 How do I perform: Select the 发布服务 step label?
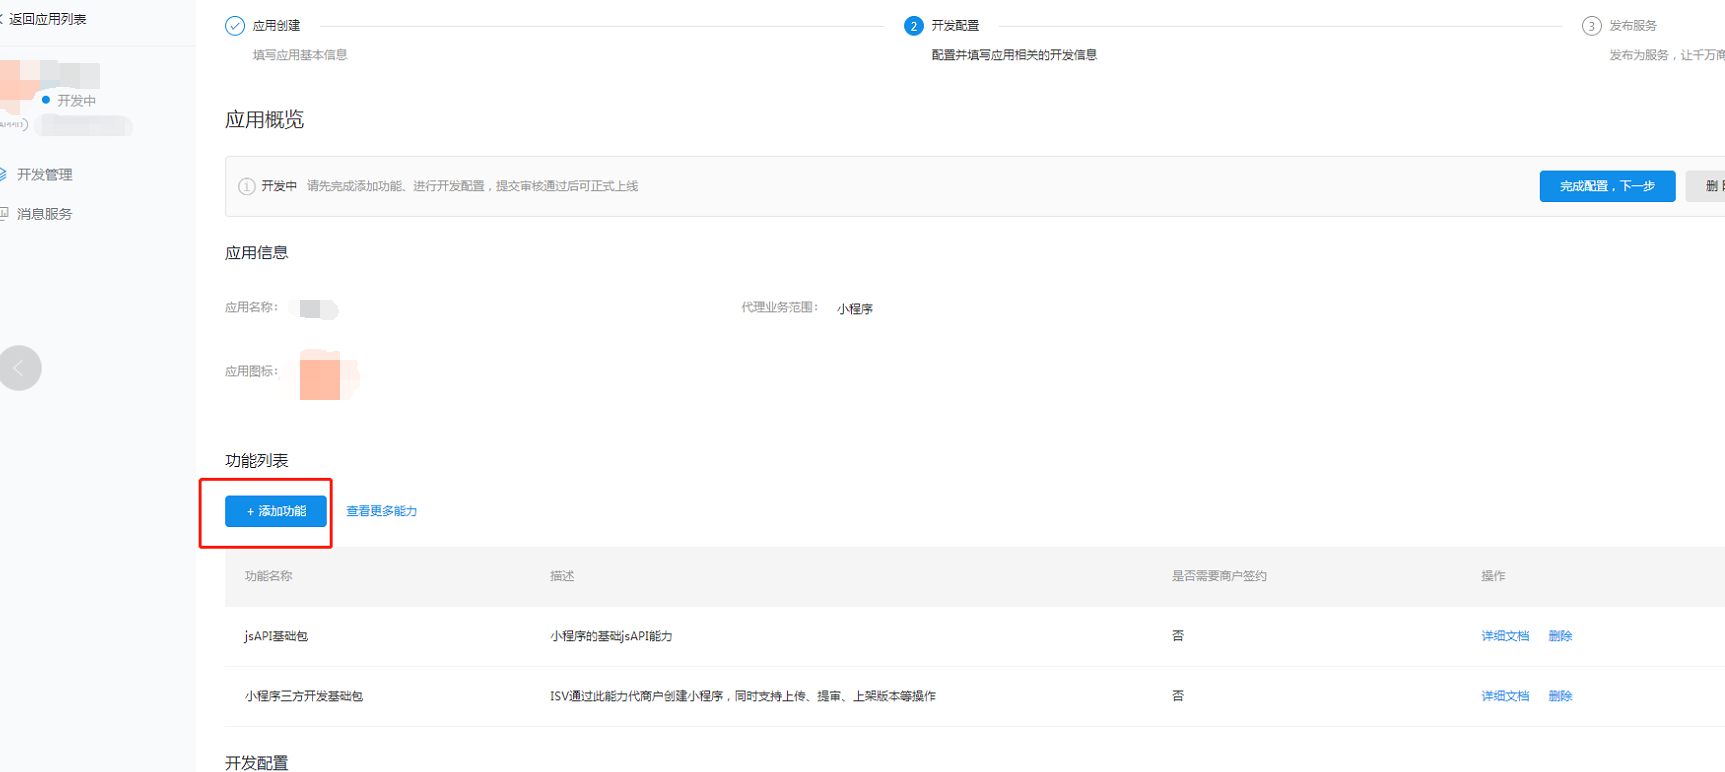[x=1633, y=26]
